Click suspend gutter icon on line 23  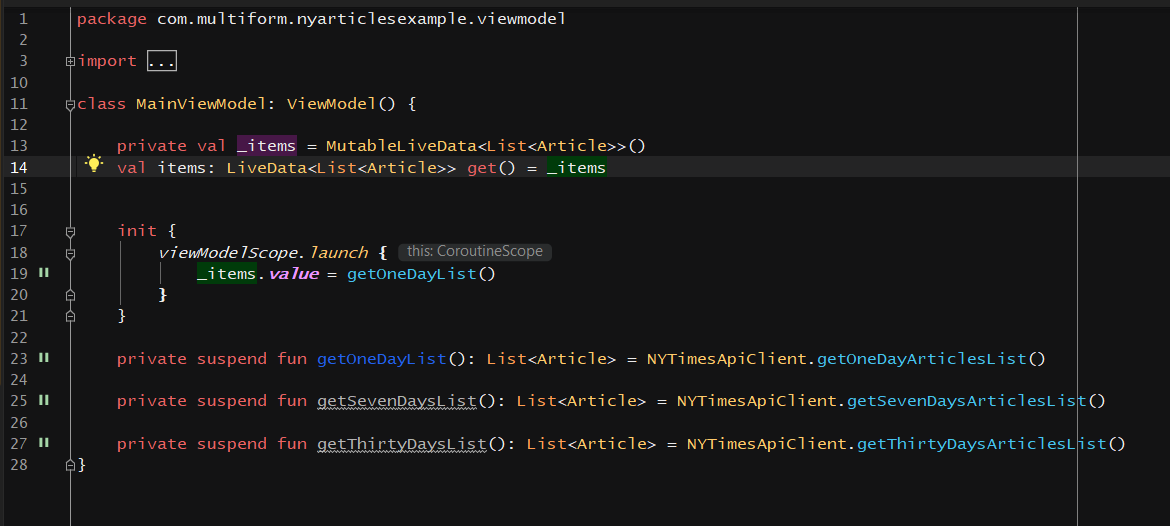(x=43, y=358)
